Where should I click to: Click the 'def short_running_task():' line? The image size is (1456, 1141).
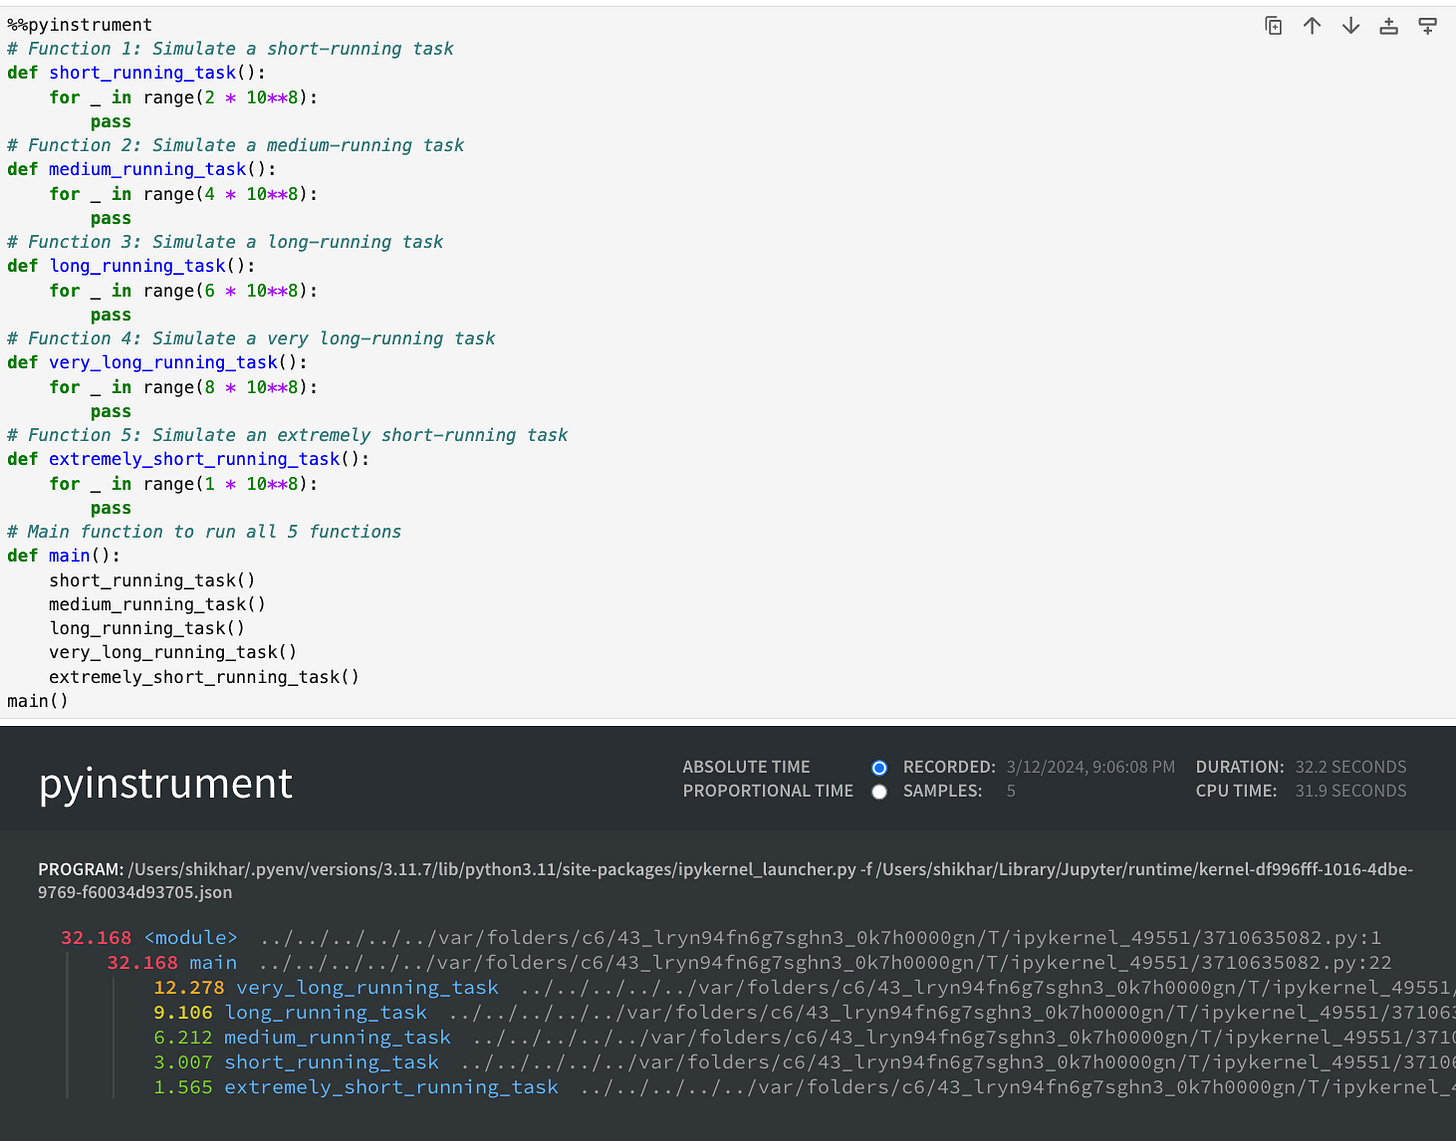[x=137, y=73]
